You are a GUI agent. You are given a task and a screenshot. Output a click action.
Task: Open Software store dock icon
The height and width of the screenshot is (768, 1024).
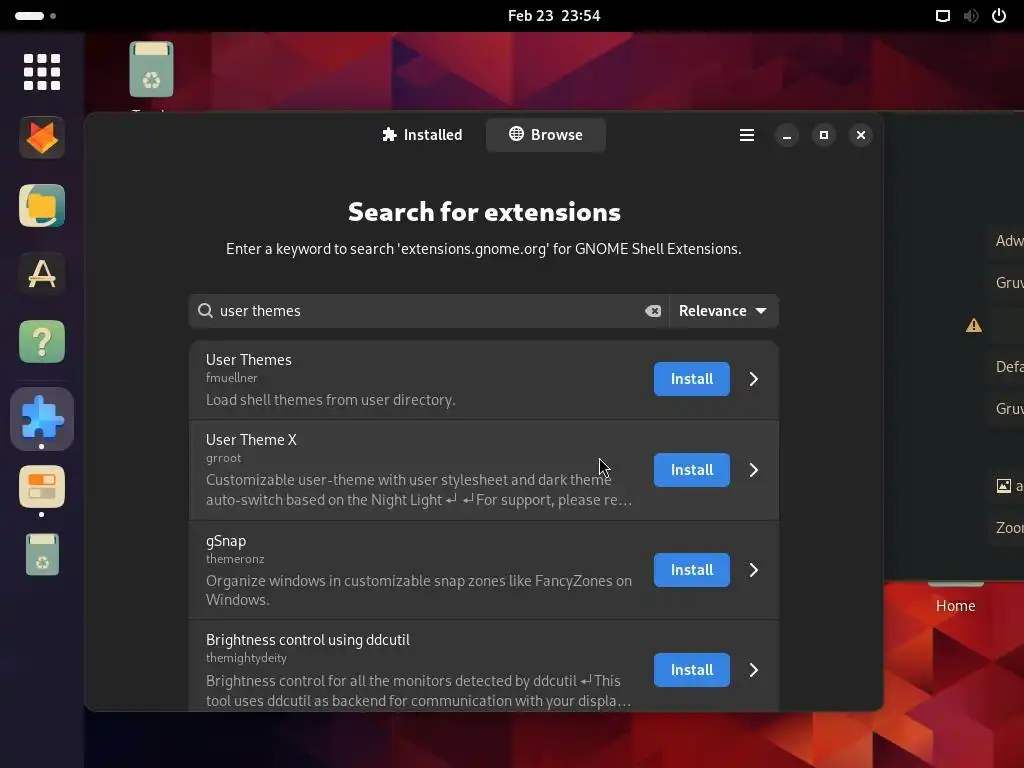[42, 274]
